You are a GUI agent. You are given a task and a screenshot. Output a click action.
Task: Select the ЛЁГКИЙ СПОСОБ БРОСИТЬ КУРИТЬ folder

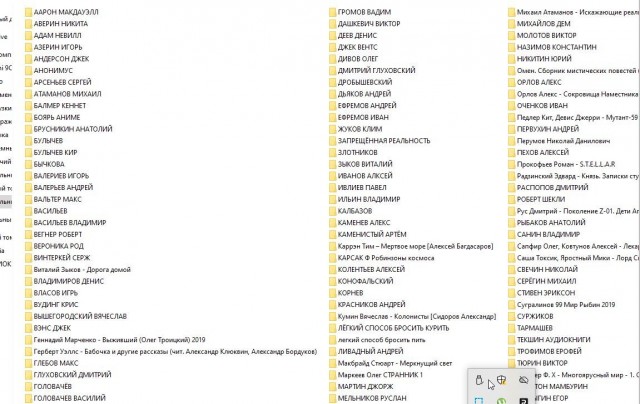click(x=393, y=328)
